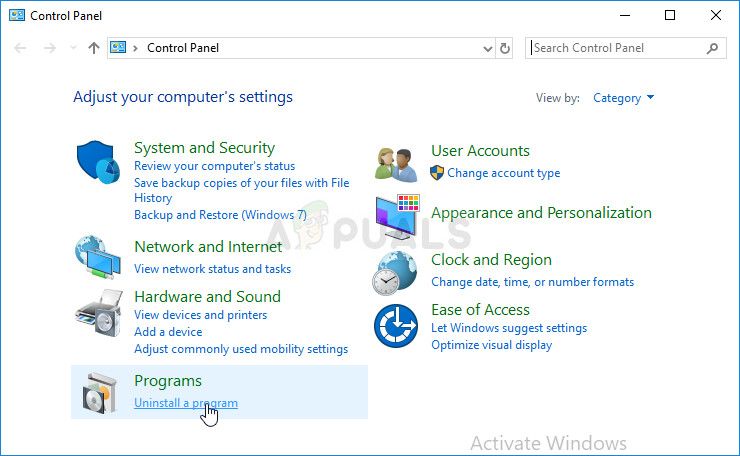The image size is (740, 456).
Task: Select View network status and tasks
Action: tap(212, 269)
